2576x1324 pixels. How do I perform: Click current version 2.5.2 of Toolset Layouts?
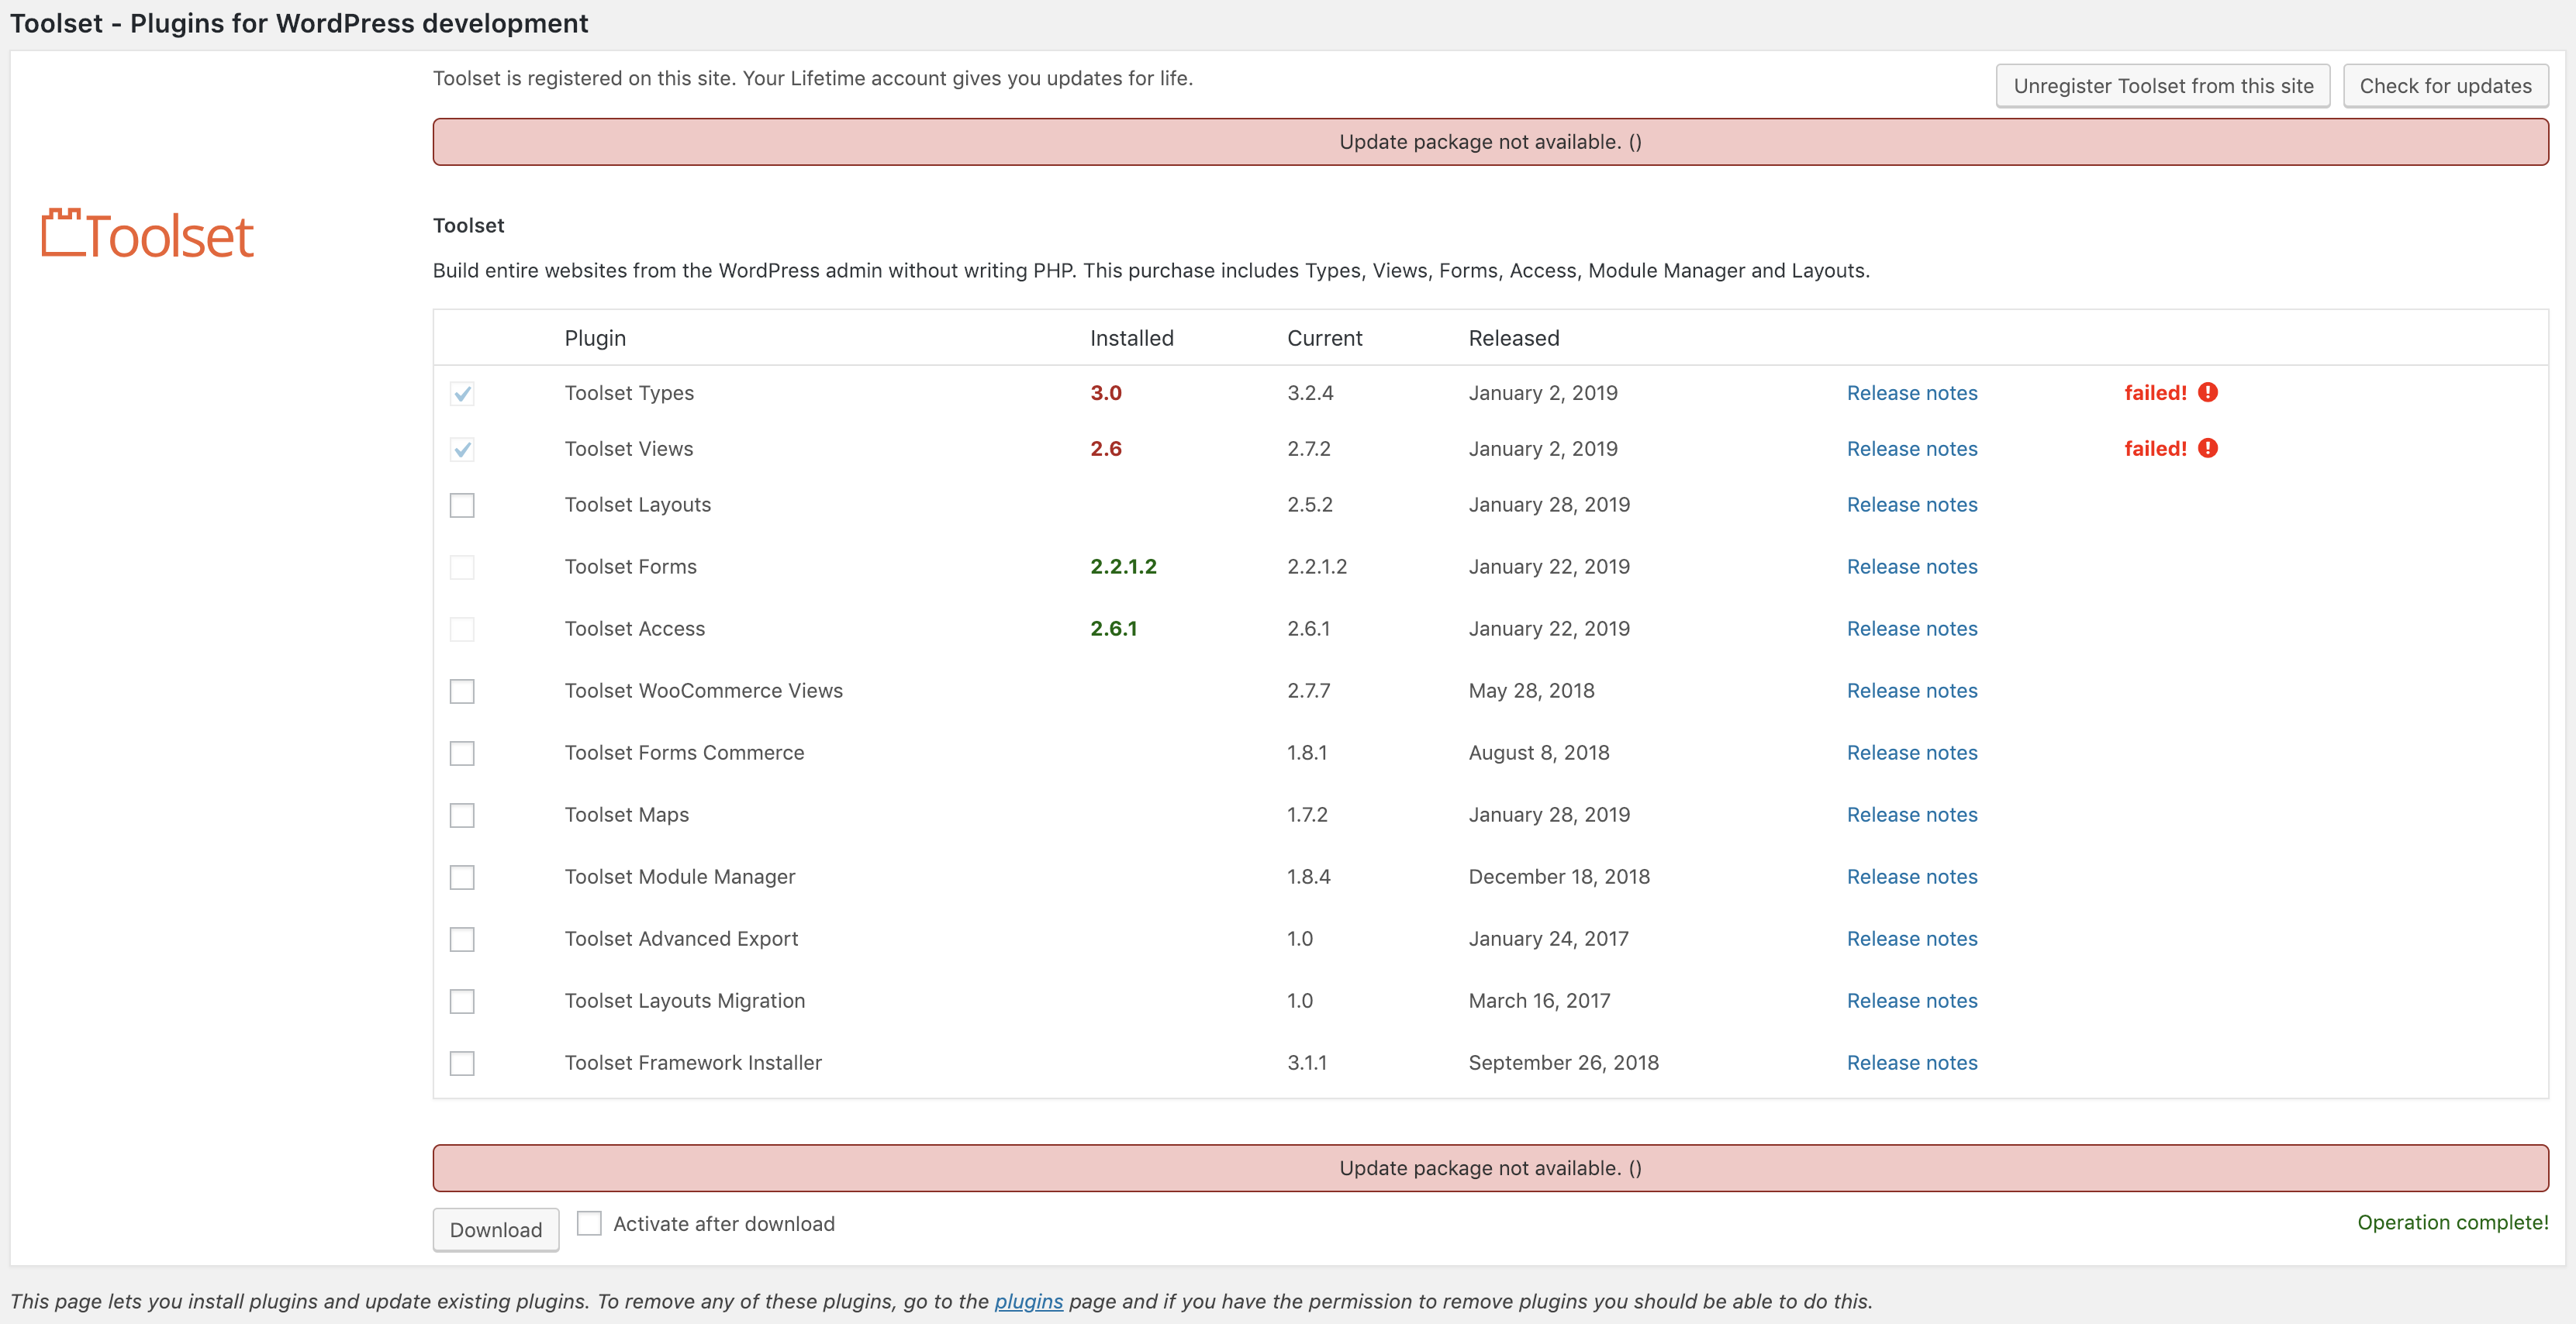[x=1310, y=505]
